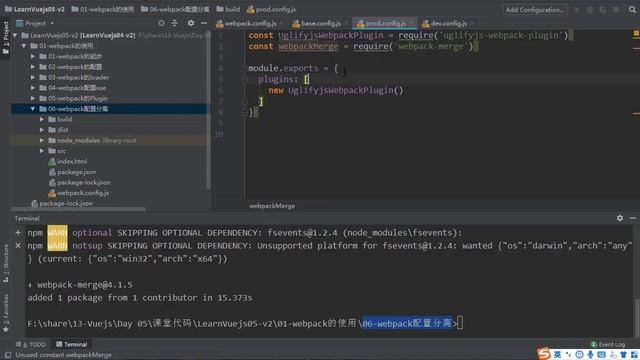The width and height of the screenshot is (640, 360).
Task: Click LearnVuejs05-v2 breadcrumb in navigation bar
Action: click(35, 9)
